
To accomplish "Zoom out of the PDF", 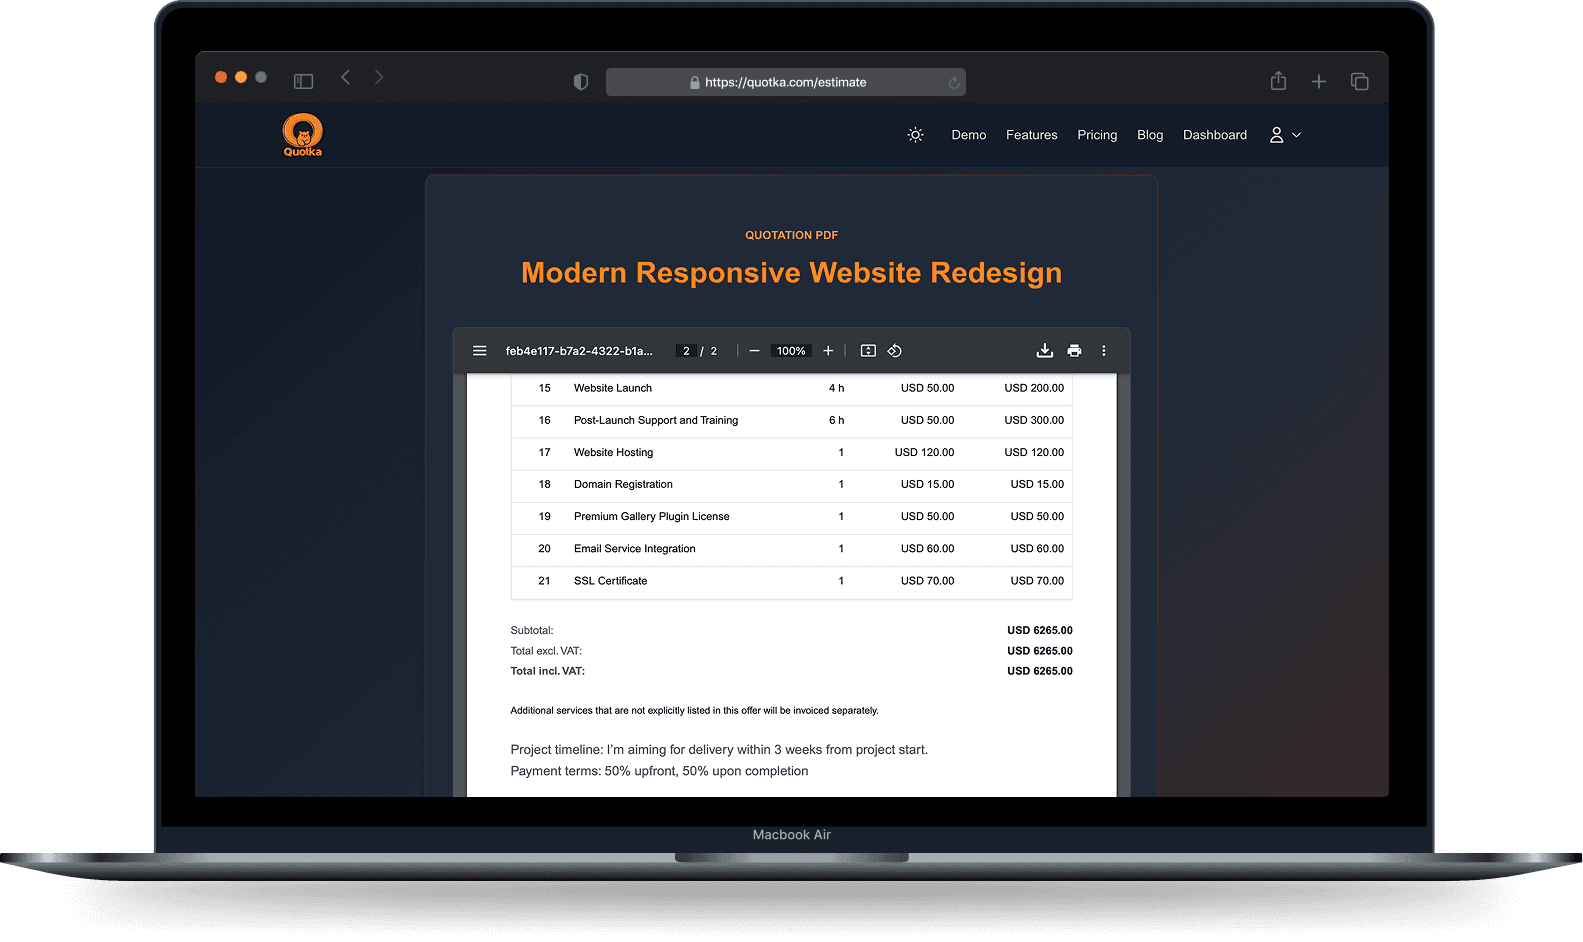I will pyautogui.click(x=754, y=351).
